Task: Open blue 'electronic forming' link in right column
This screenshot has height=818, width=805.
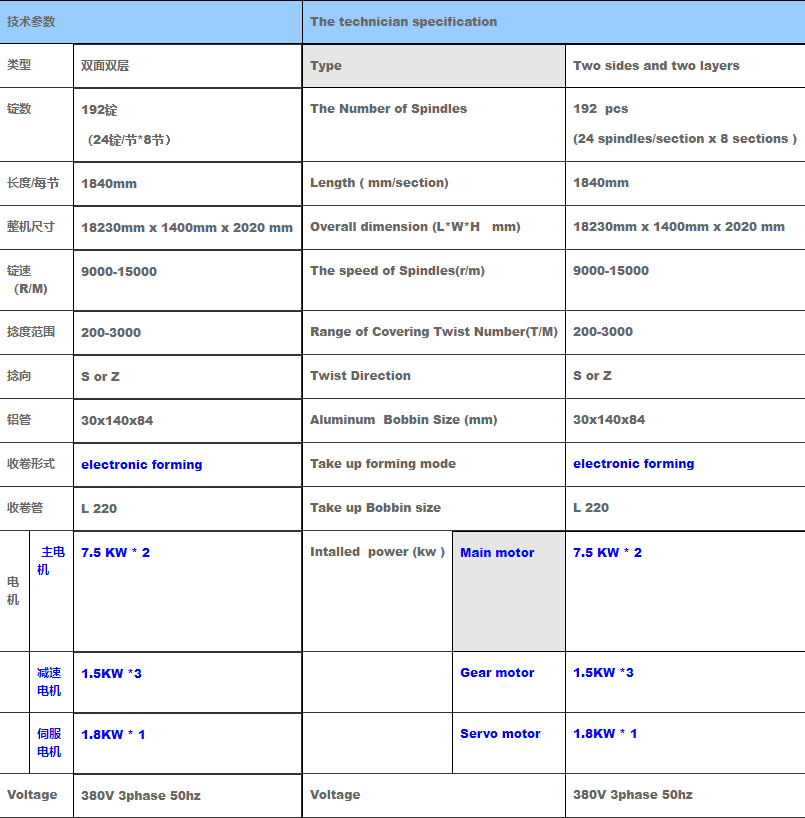Action: click(x=633, y=464)
